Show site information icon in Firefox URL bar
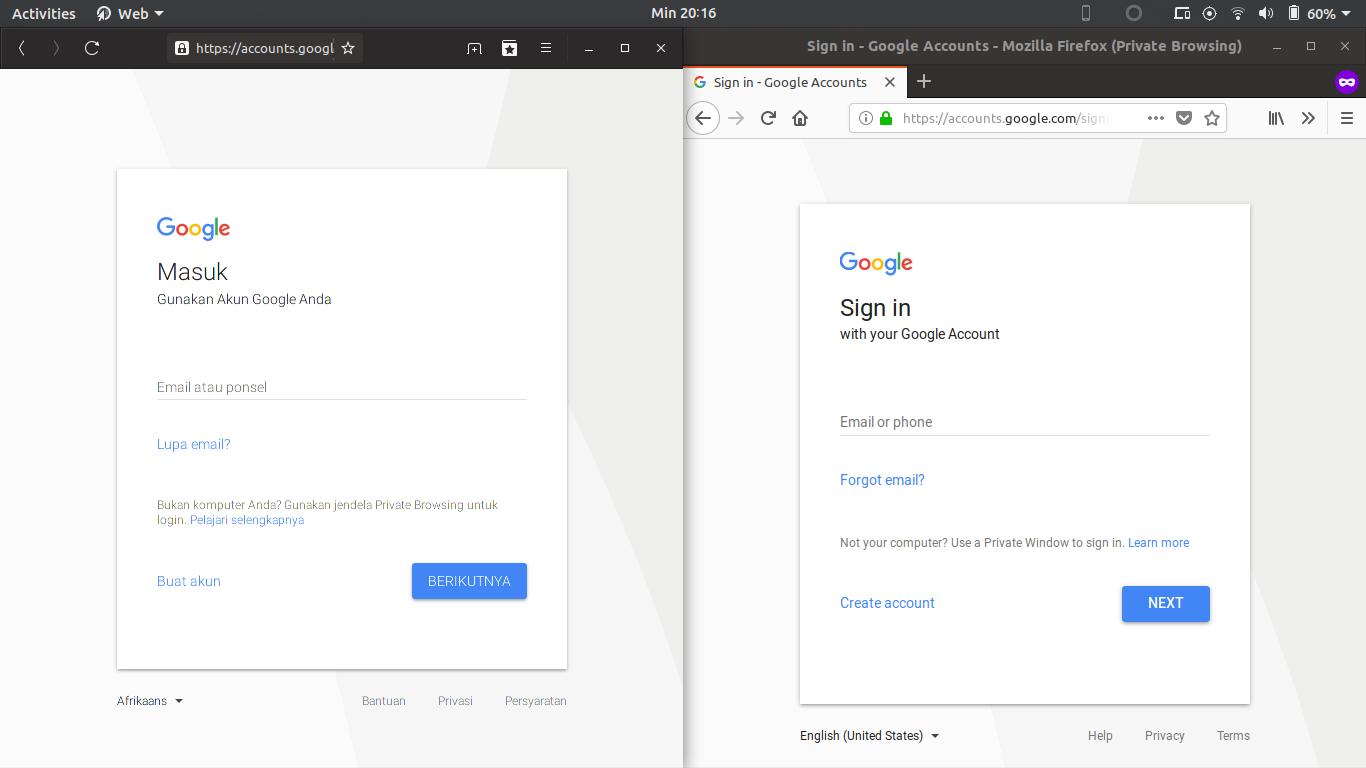The width and height of the screenshot is (1366, 768). 866,118
